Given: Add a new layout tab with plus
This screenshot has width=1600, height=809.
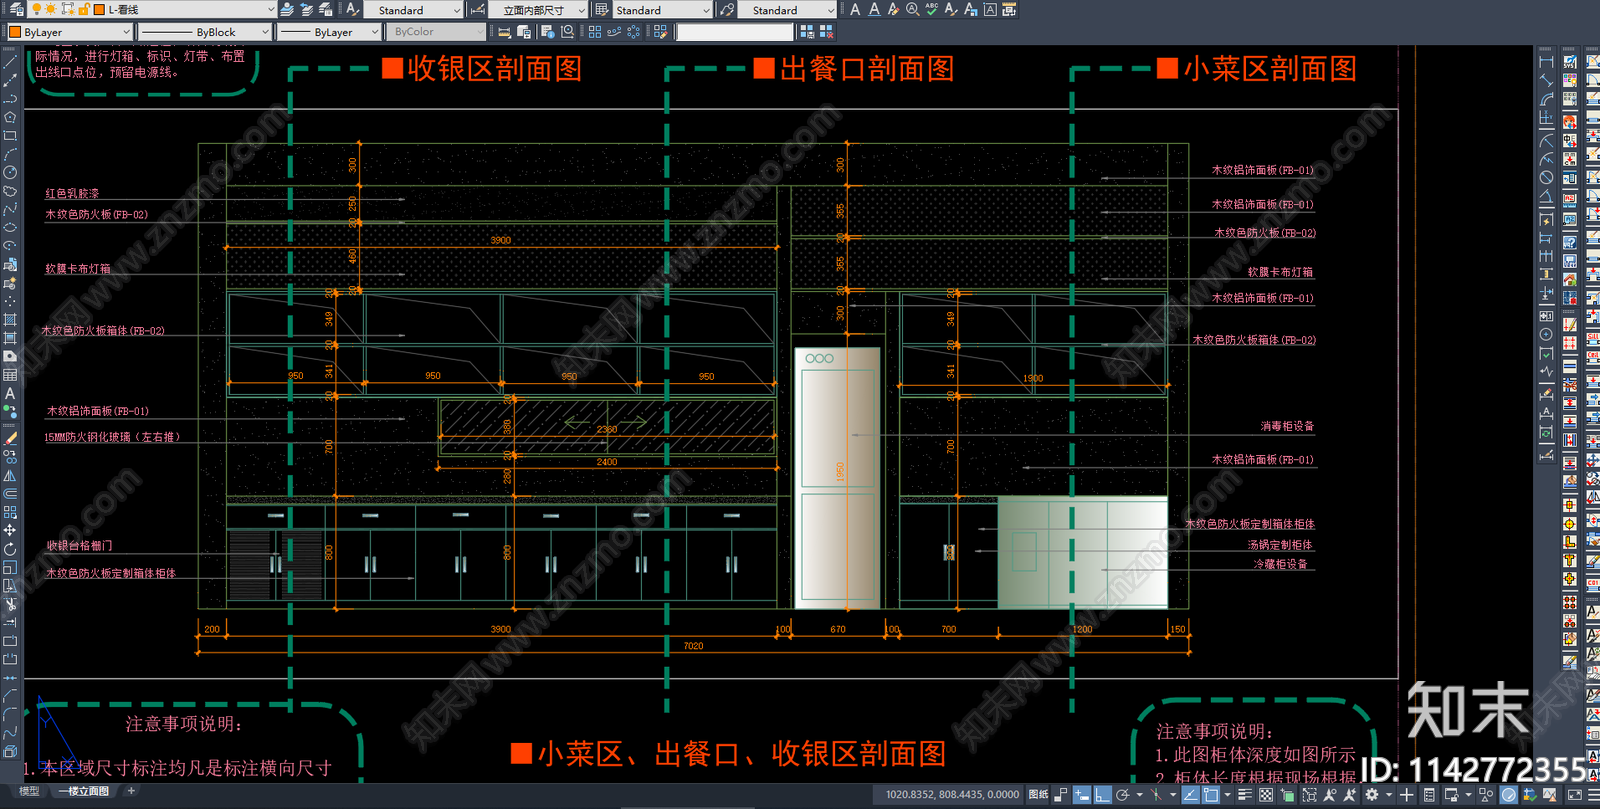Looking at the screenshot, I should pos(131,791).
